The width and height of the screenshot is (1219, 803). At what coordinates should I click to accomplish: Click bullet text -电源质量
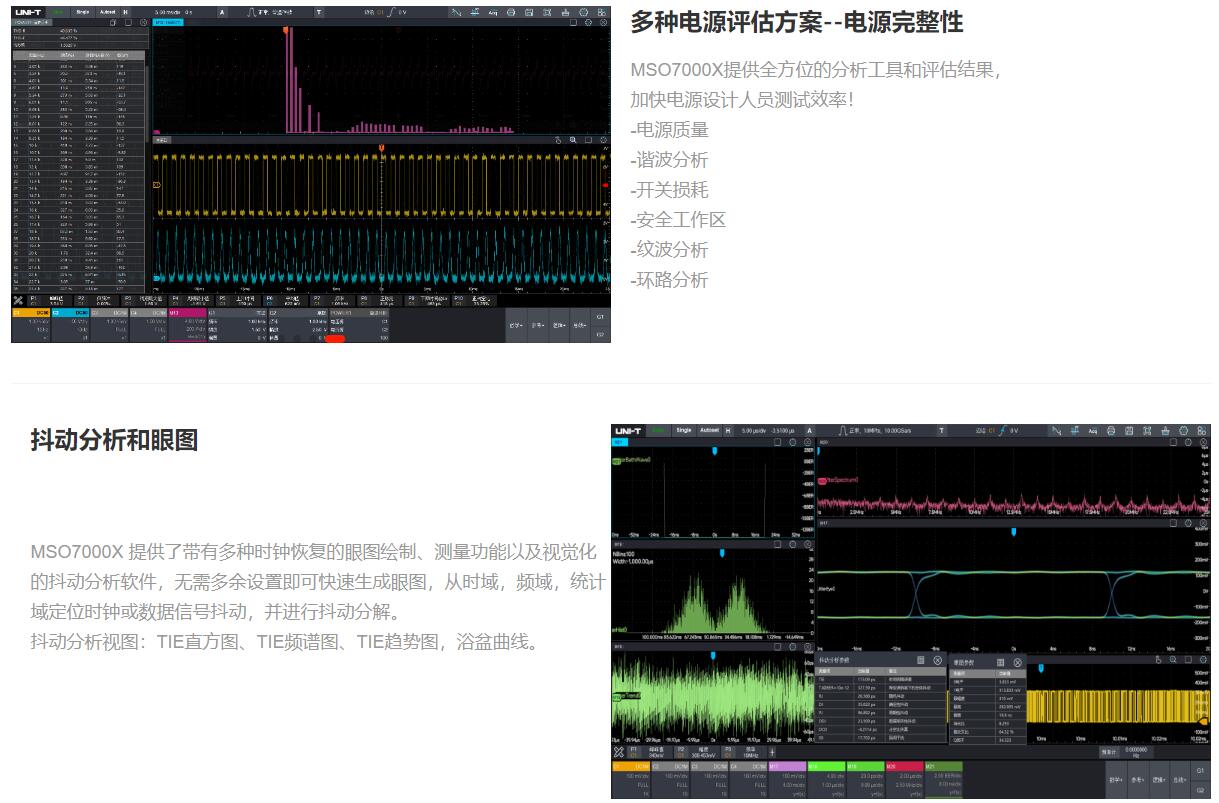(669, 130)
